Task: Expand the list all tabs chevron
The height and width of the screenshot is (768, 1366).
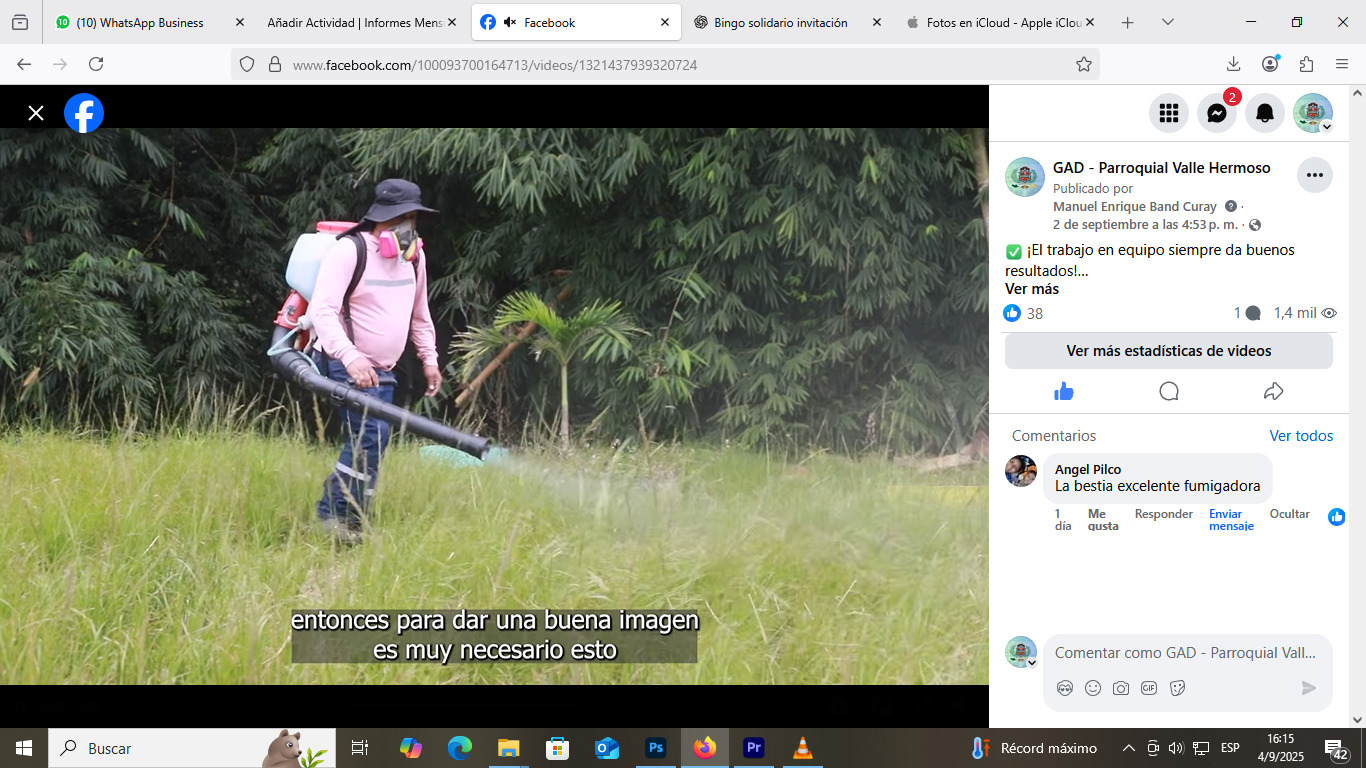Action: (1167, 22)
